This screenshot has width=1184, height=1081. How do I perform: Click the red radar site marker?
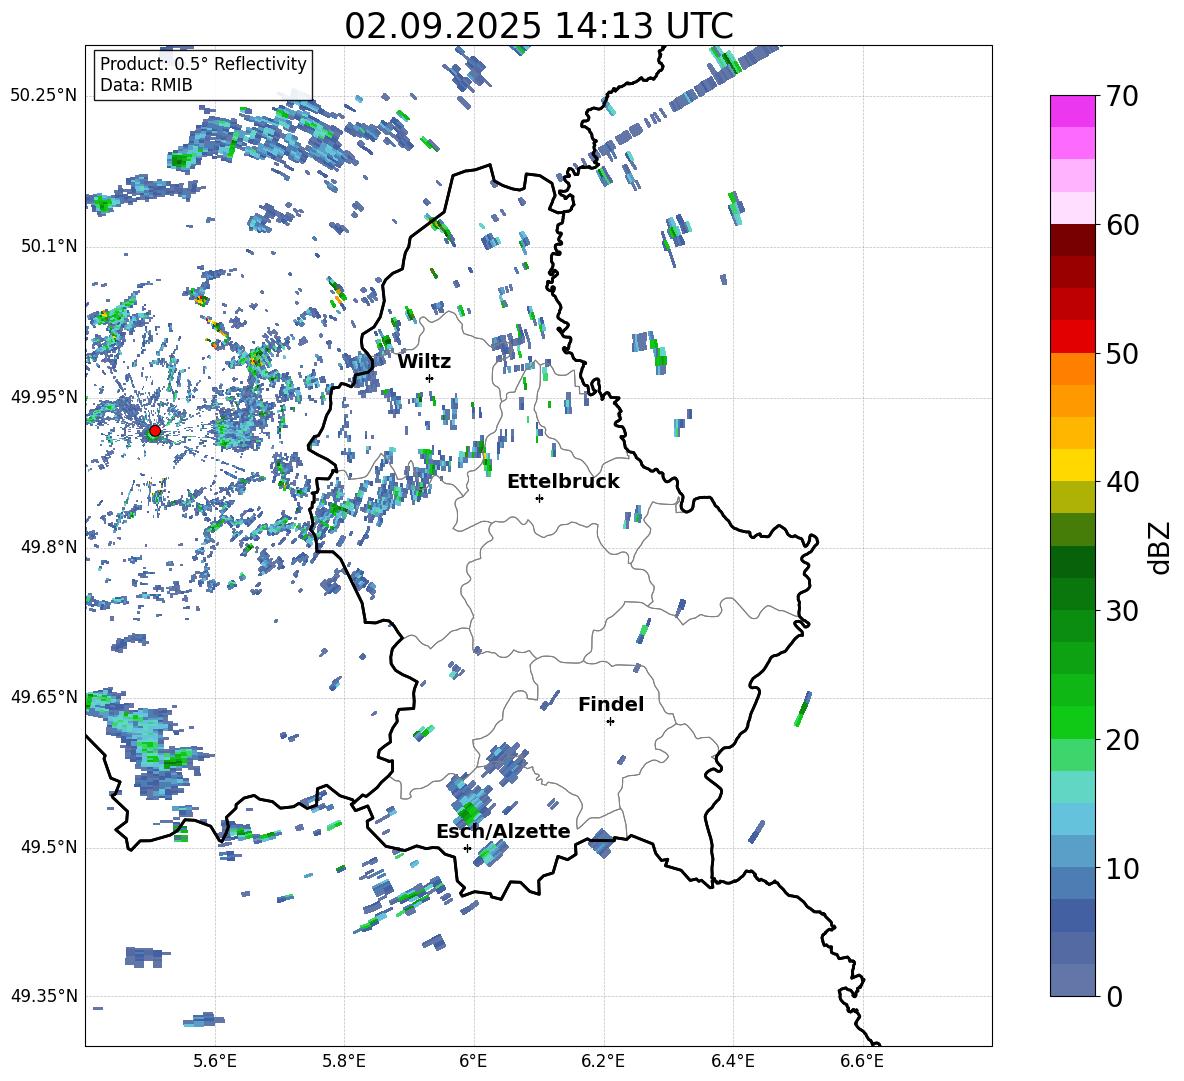point(155,431)
